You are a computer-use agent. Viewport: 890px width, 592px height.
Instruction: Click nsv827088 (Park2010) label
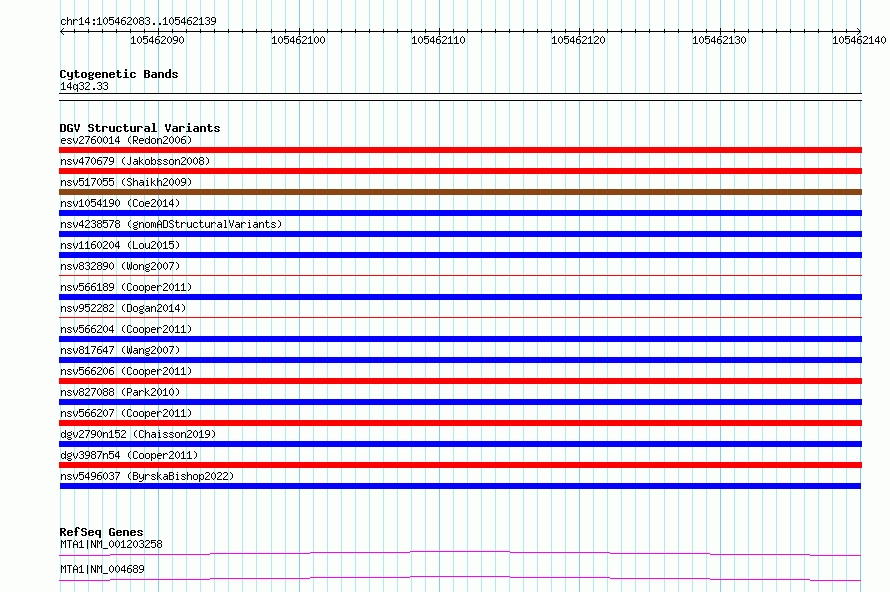120,392
